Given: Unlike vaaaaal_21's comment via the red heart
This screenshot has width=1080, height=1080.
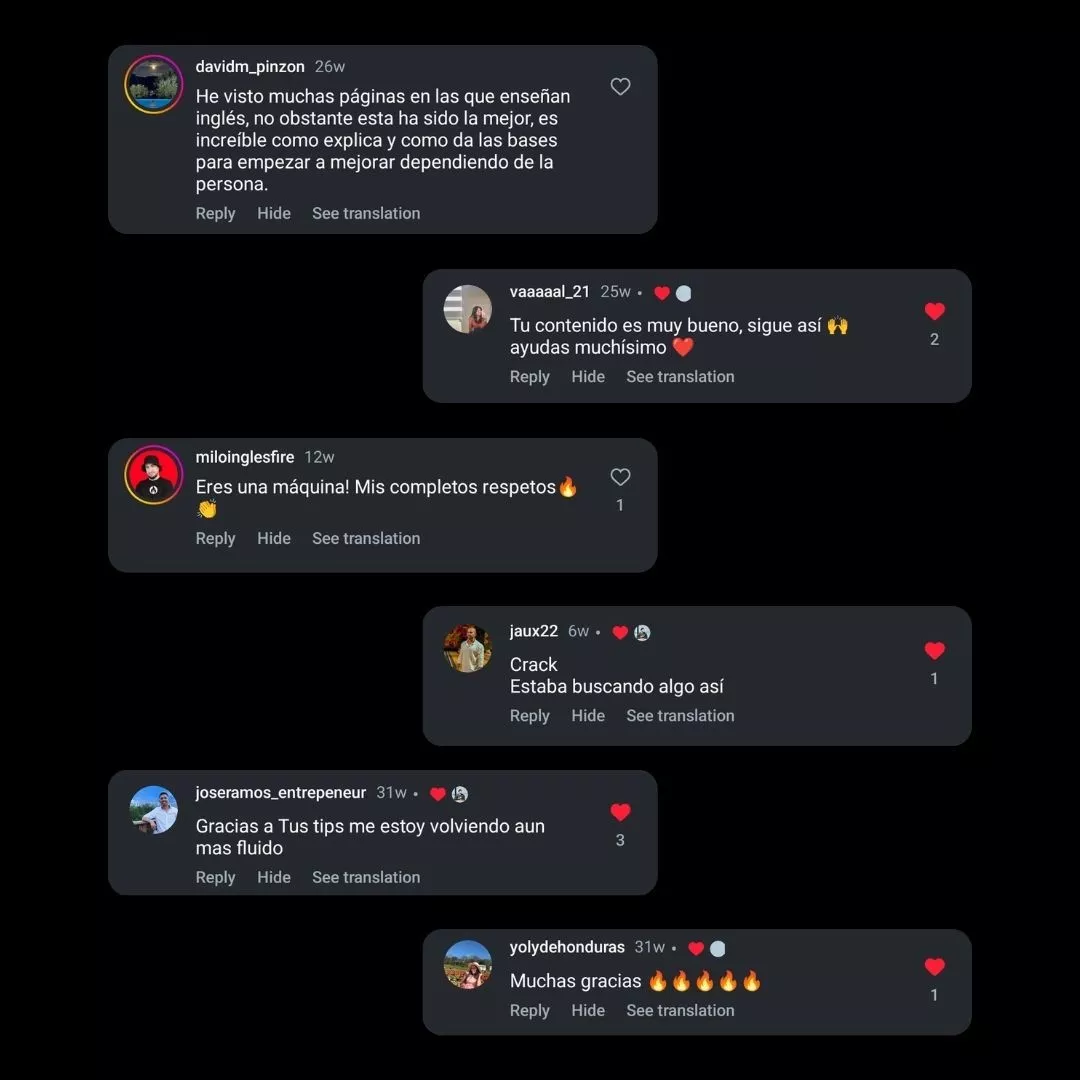Looking at the screenshot, I should pyautogui.click(x=934, y=311).
